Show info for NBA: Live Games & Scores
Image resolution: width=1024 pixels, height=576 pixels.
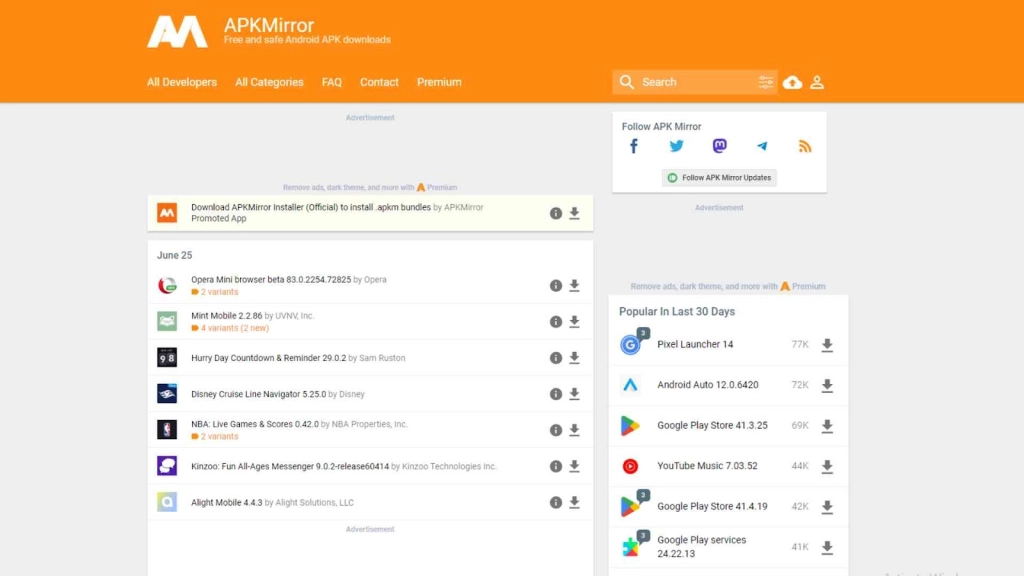pyautogui.click(x=556, y=430)
